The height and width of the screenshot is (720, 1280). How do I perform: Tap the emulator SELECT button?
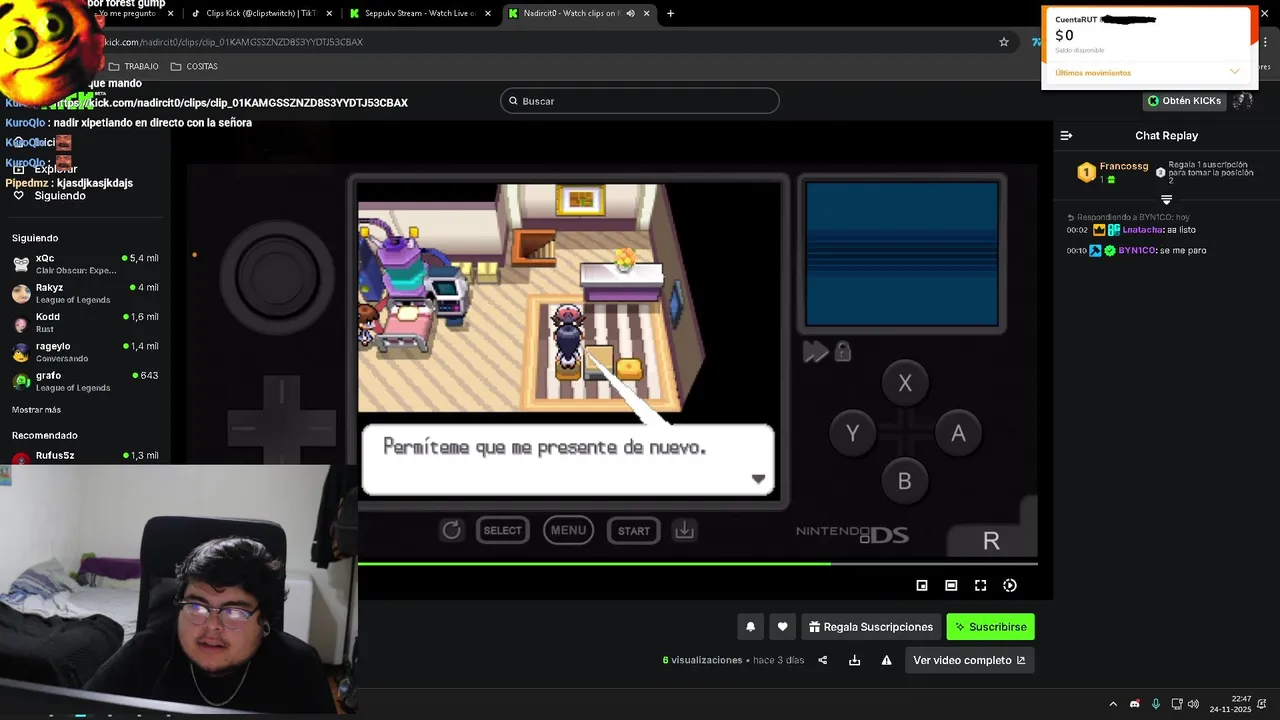point(503,530)
